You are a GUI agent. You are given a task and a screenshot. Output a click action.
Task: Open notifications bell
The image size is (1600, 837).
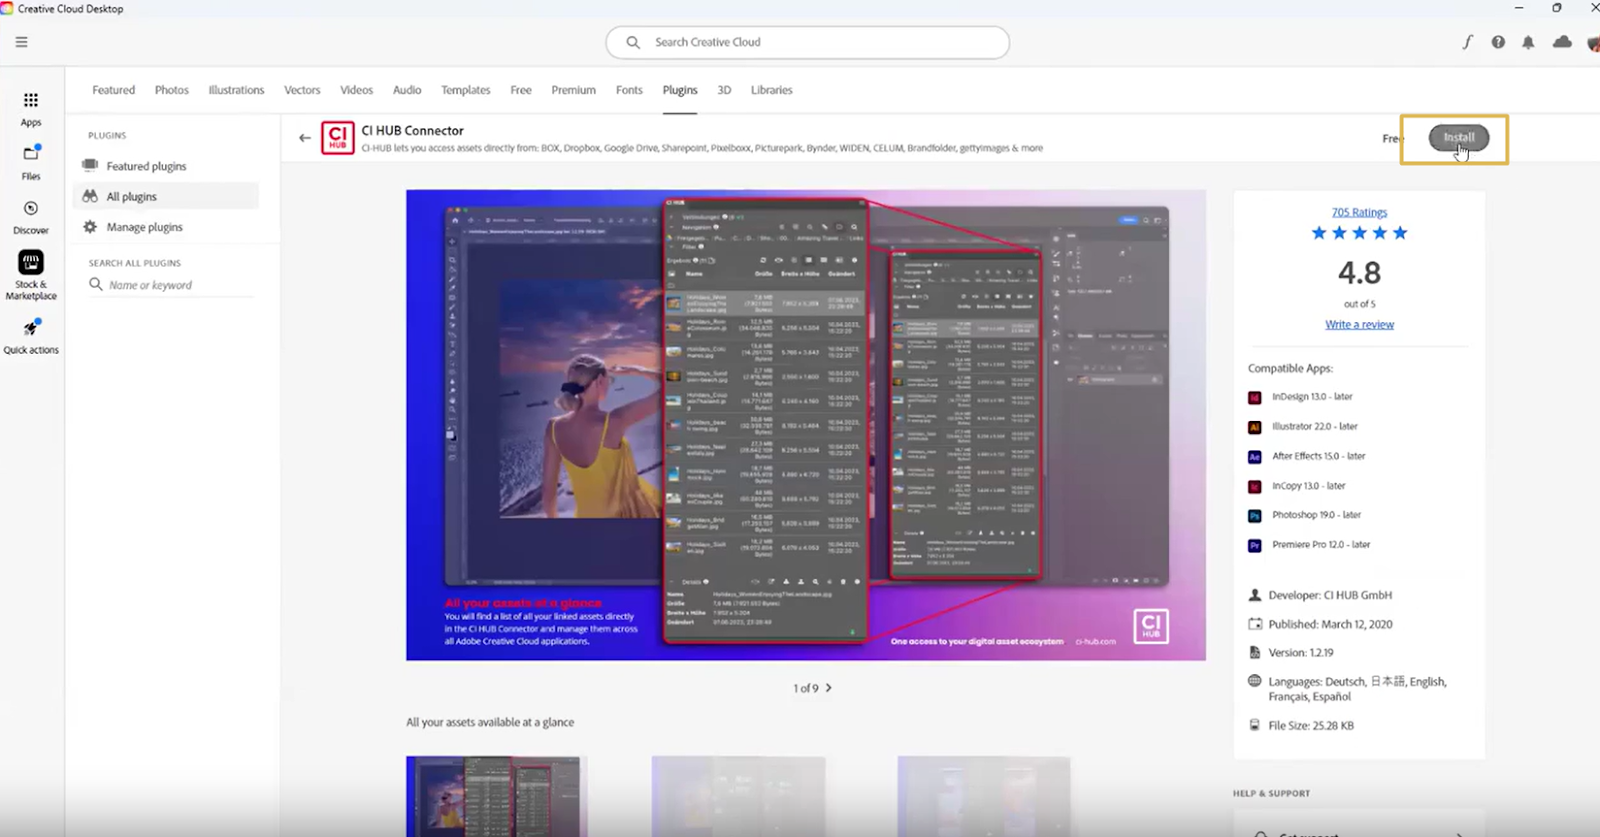point(1528,42)
